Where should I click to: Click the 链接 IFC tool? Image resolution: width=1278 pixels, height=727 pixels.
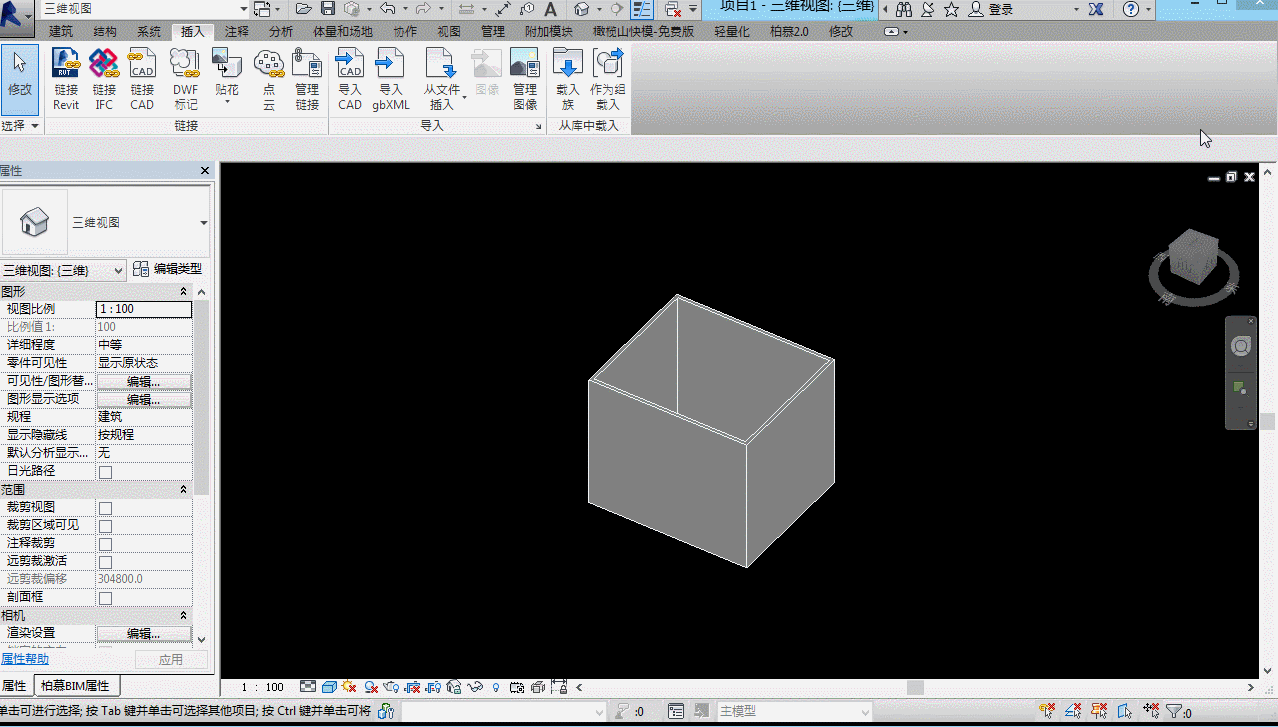tap(104, 78)
